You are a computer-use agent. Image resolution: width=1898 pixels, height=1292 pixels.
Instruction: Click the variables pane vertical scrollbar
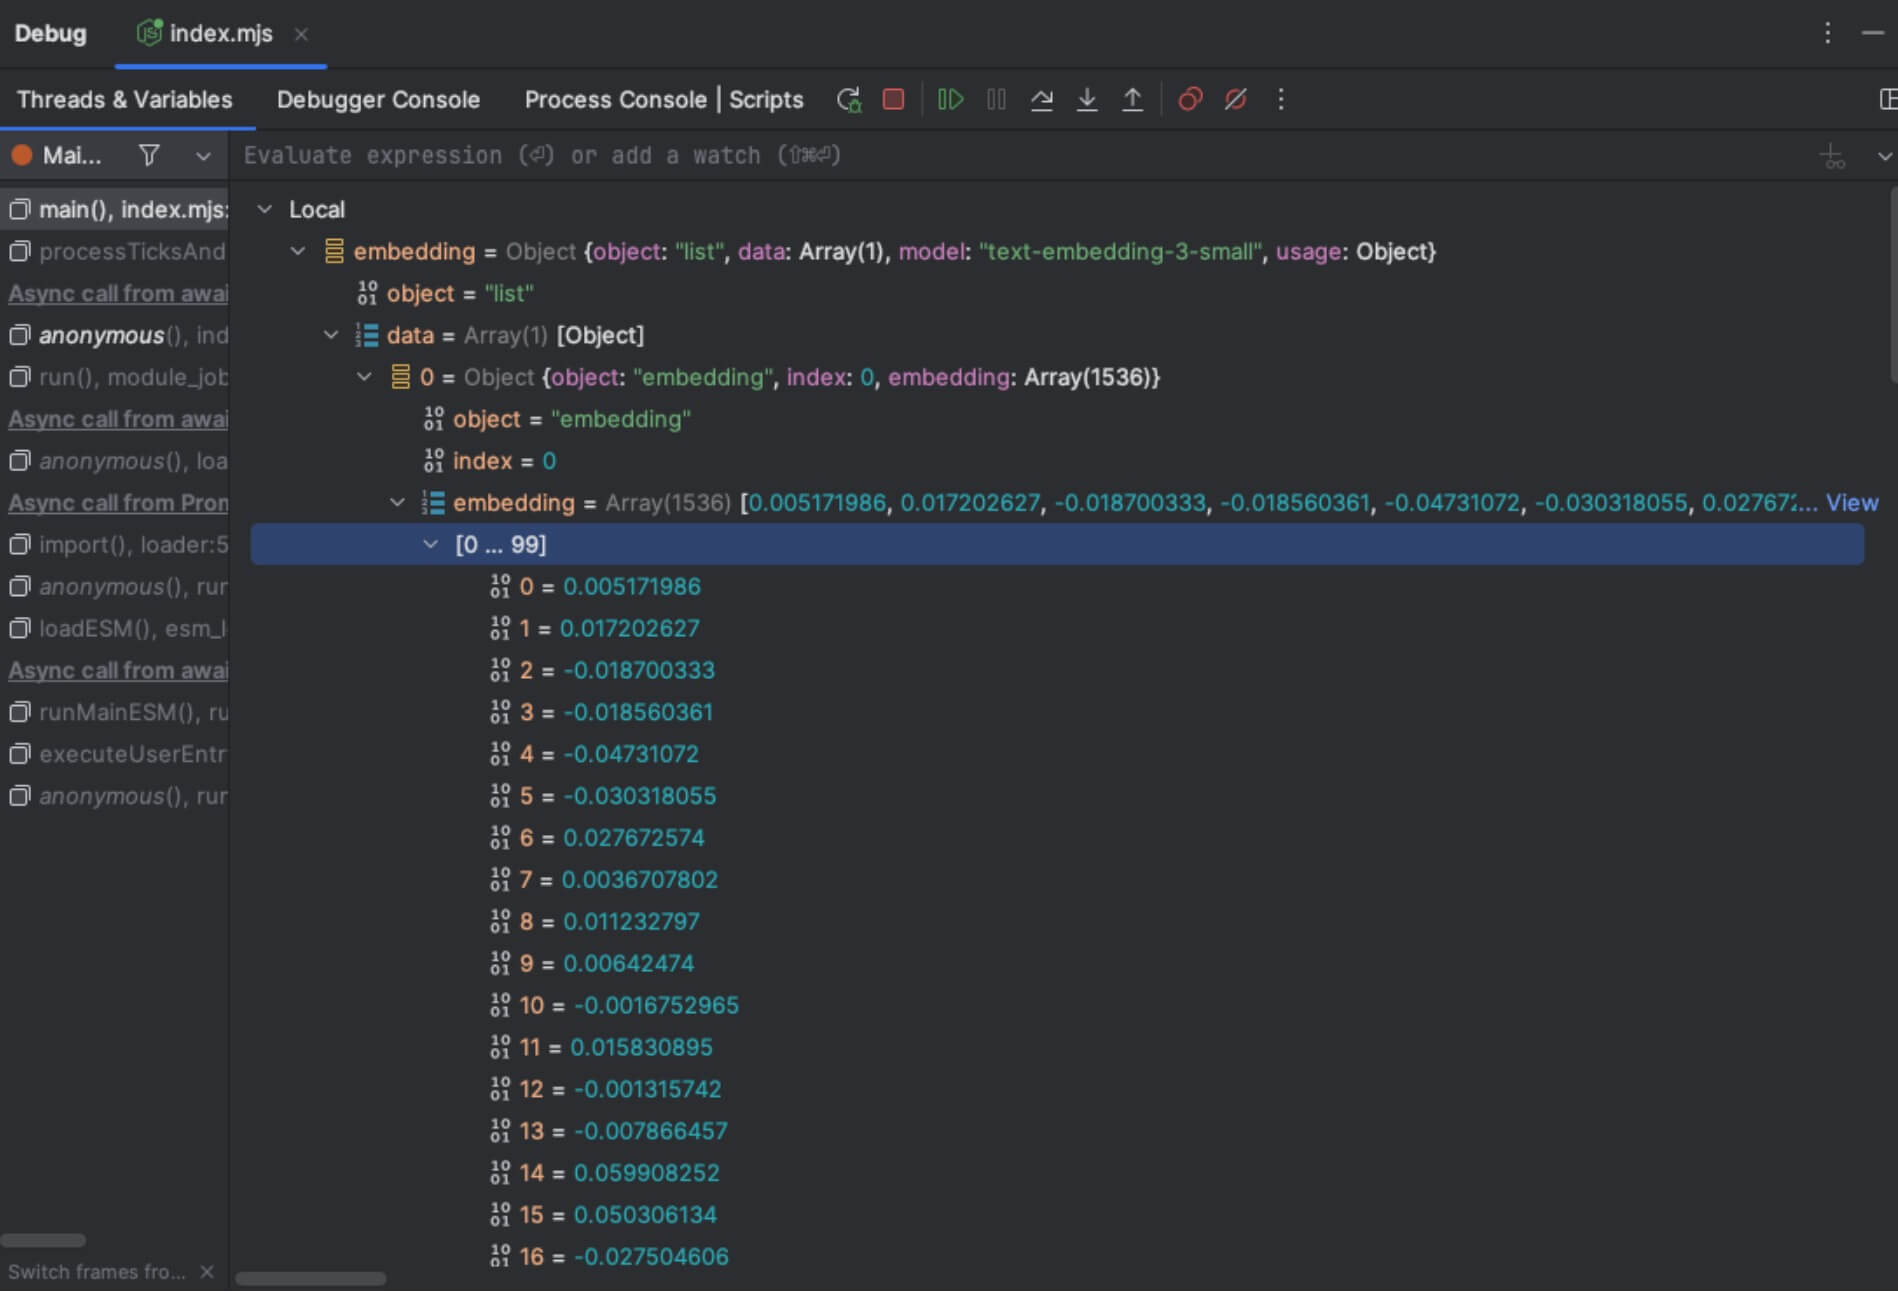pos(1892,285)
